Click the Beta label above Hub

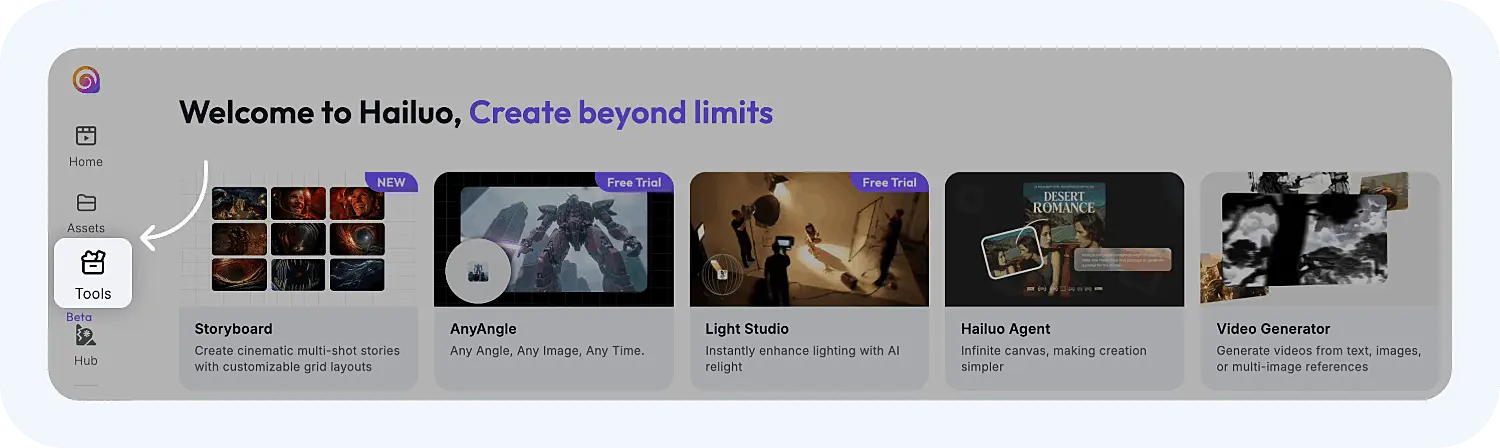pyautogui.click(x=79, y=317)
